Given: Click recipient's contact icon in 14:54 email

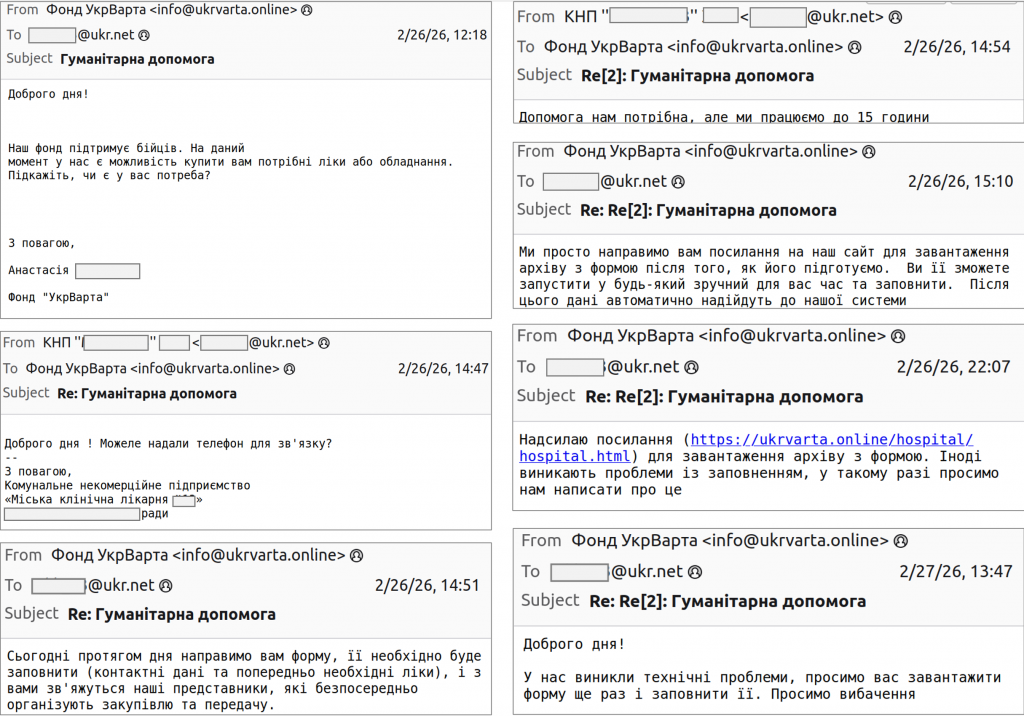Looking at the screenshot, I should click(x=855, y=47).
